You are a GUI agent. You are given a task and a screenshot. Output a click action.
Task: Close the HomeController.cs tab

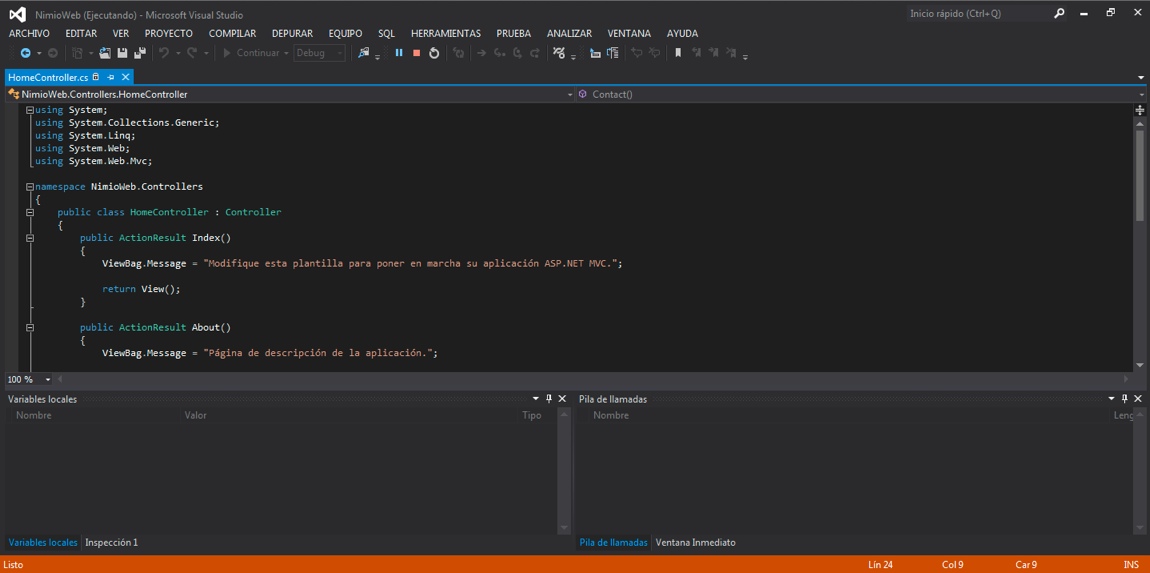[x=125, y=77]
